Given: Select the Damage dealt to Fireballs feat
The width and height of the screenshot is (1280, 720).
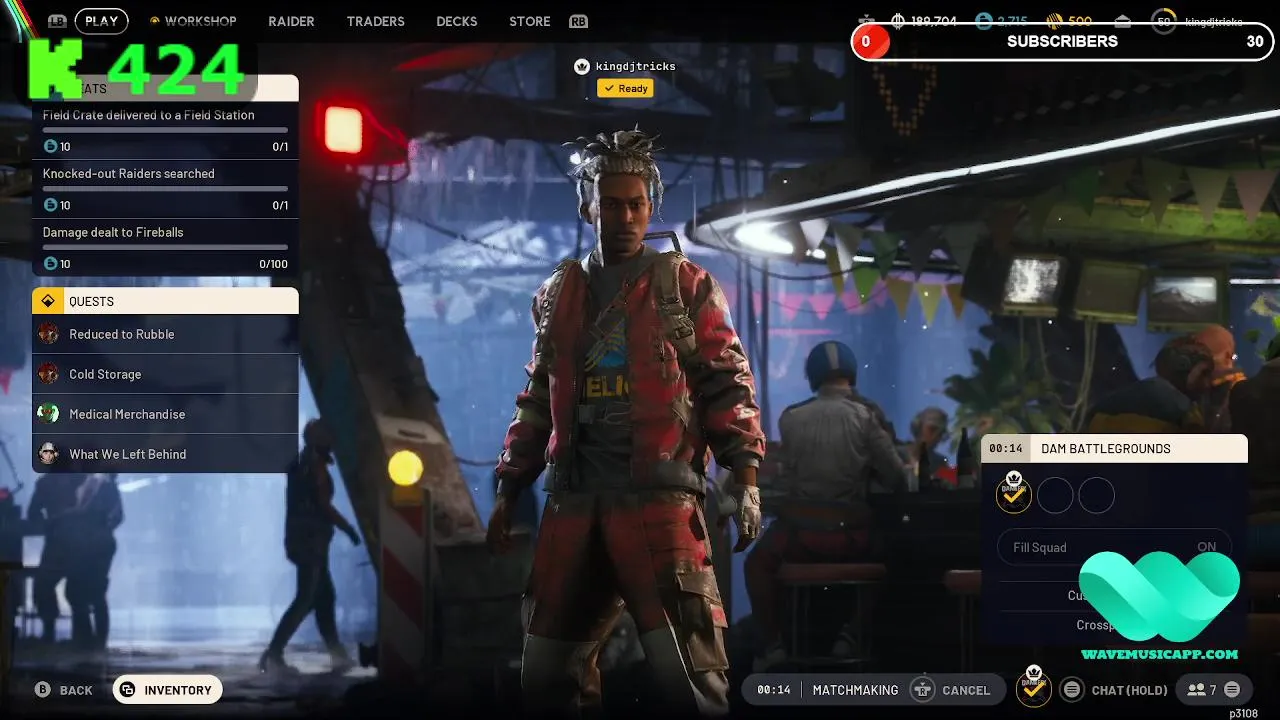Looking at the screenshot, I should (165, 247).
